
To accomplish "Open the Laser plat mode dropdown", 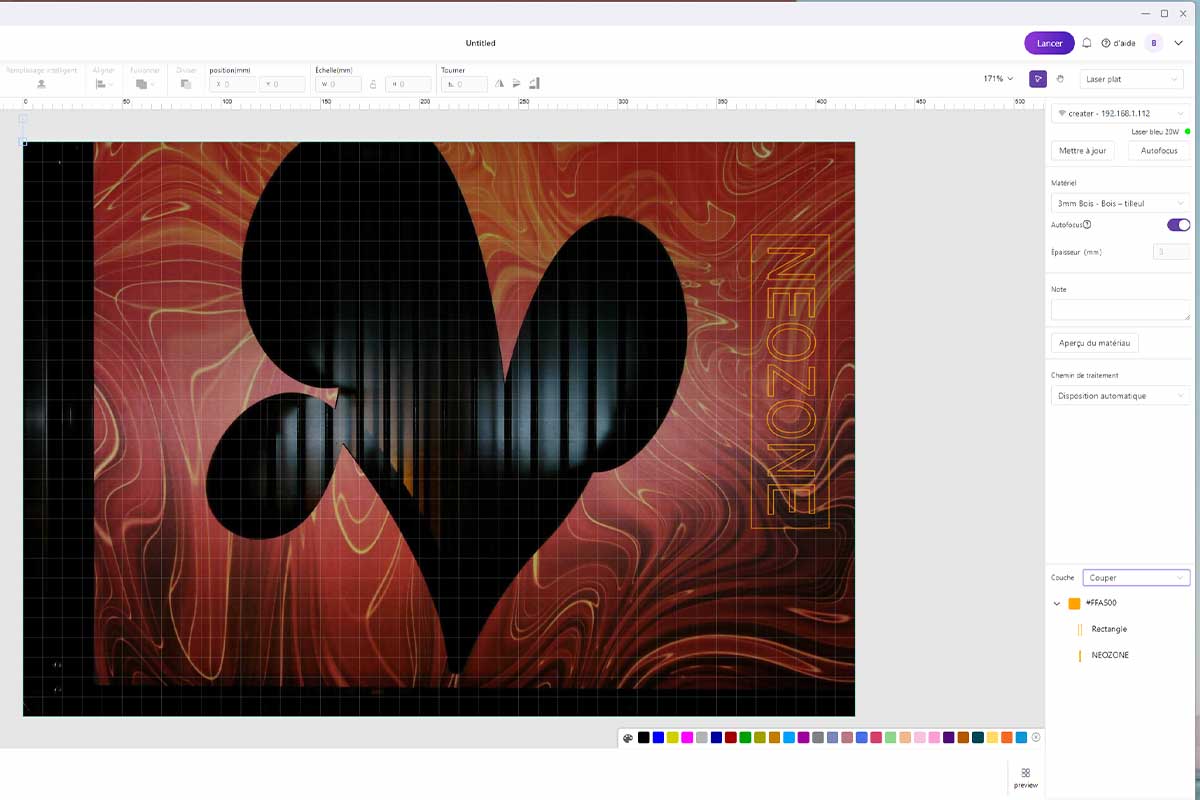I will (1132, 78).
